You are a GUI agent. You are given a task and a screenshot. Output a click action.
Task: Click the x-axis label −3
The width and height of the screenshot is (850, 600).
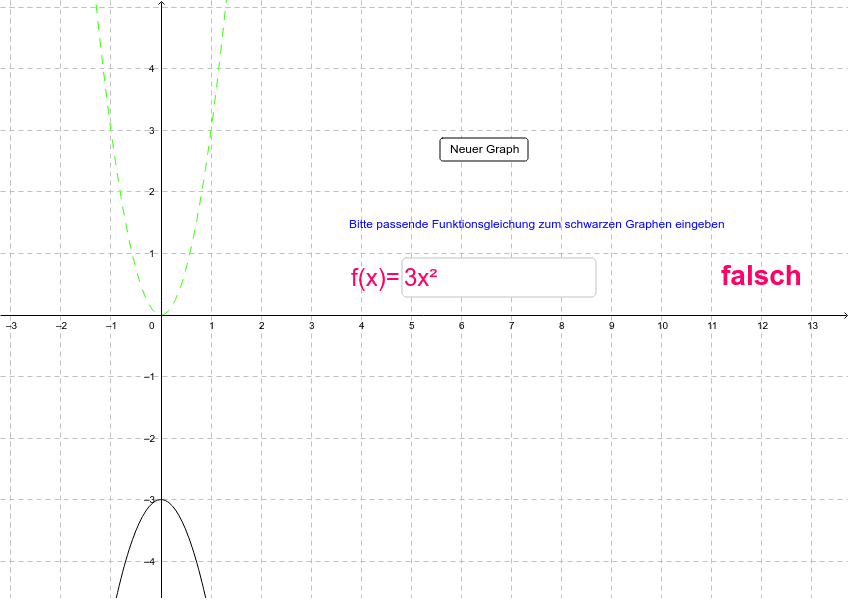11,325
